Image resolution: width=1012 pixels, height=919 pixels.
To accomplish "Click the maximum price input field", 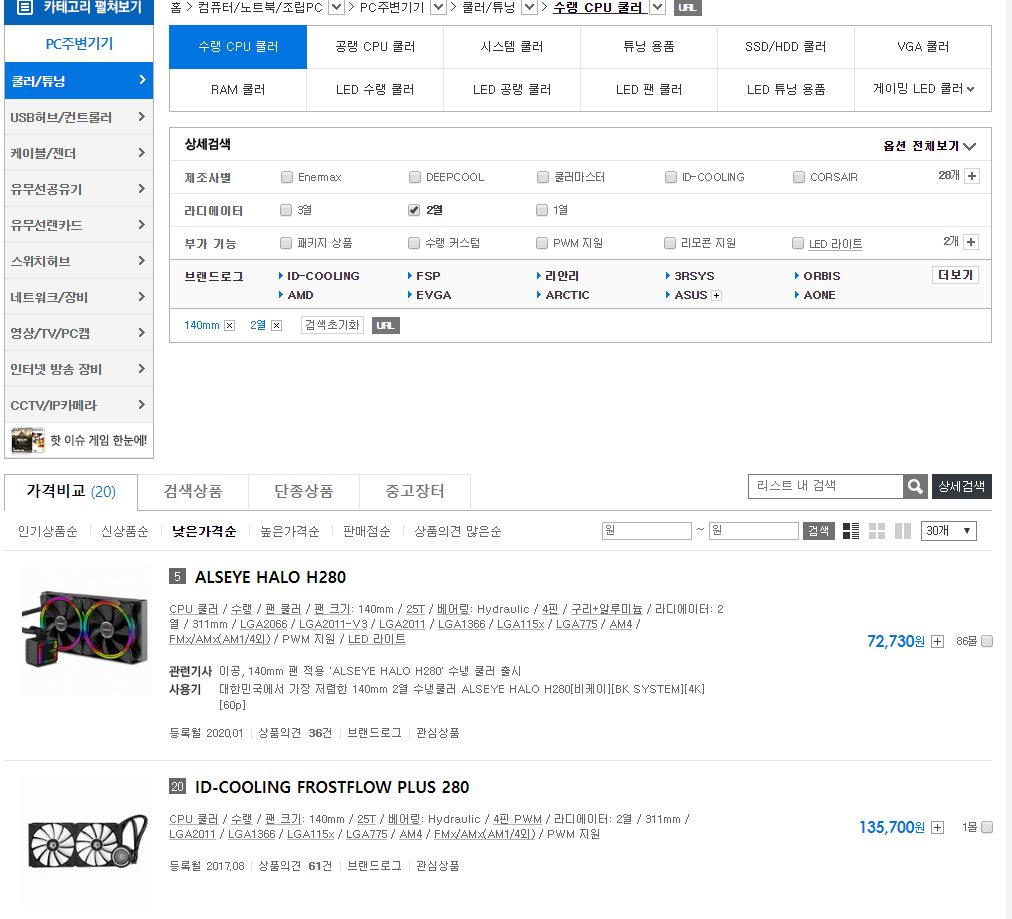I will point(754,531).
